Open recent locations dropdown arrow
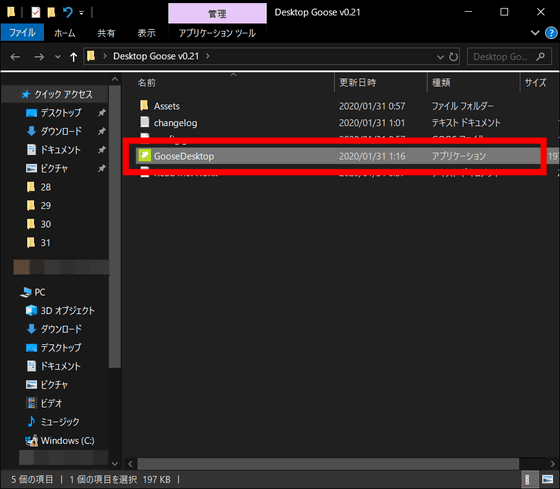This screenshot has height=489, width=560. [58, 57]
